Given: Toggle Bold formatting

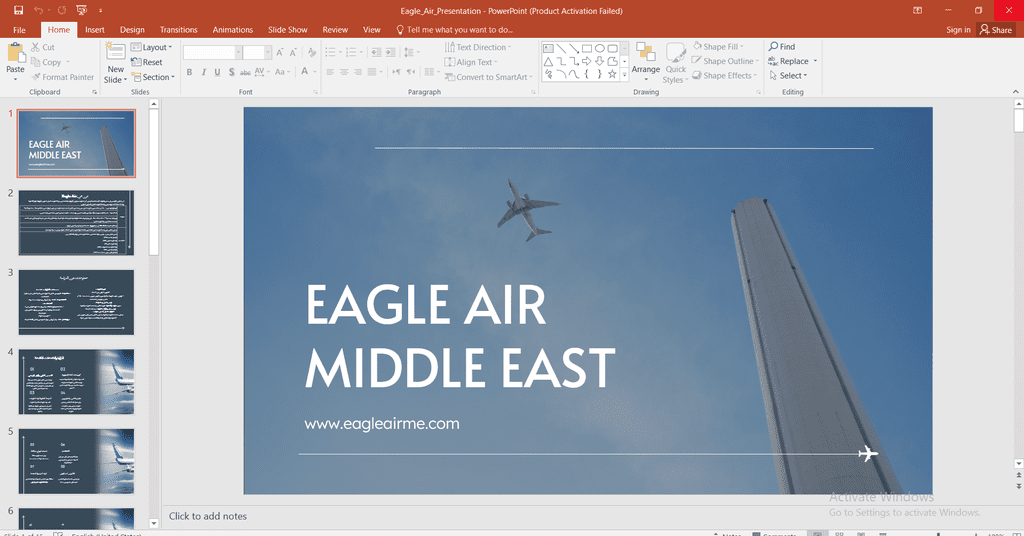Looking at the screenshot, I should click(x=189, y=72).
